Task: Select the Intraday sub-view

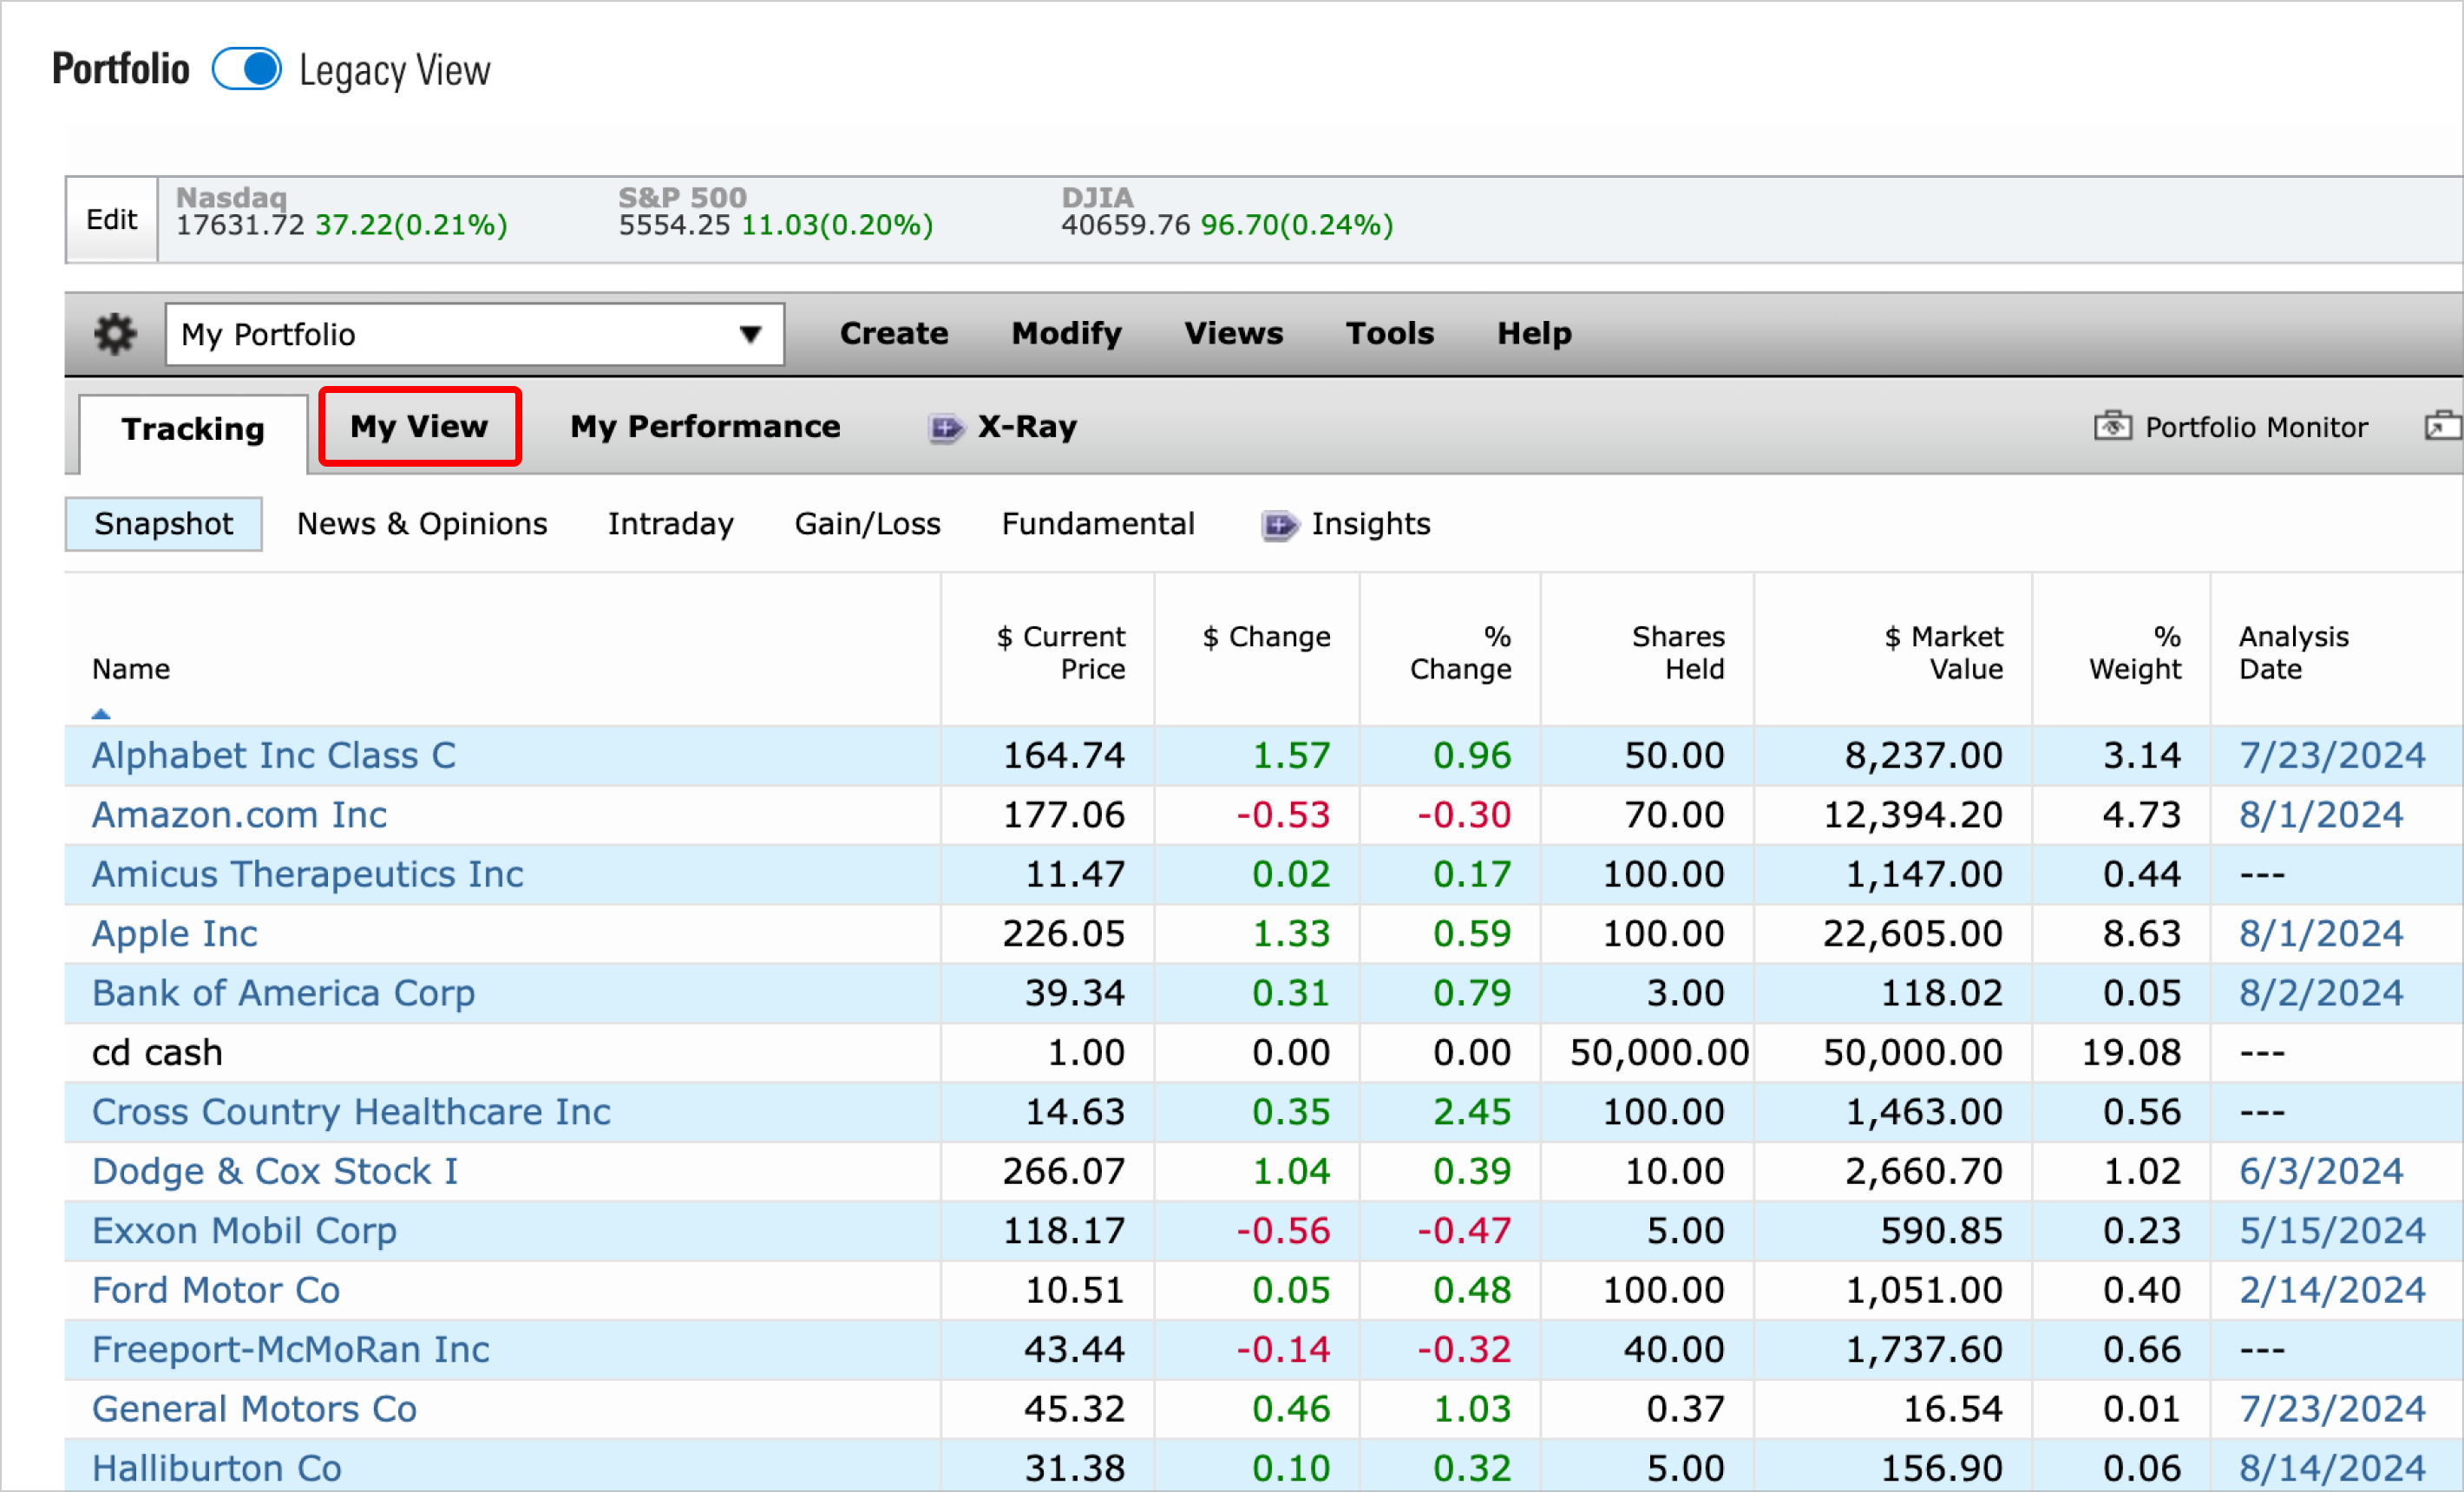Action: tap(670, 524)
